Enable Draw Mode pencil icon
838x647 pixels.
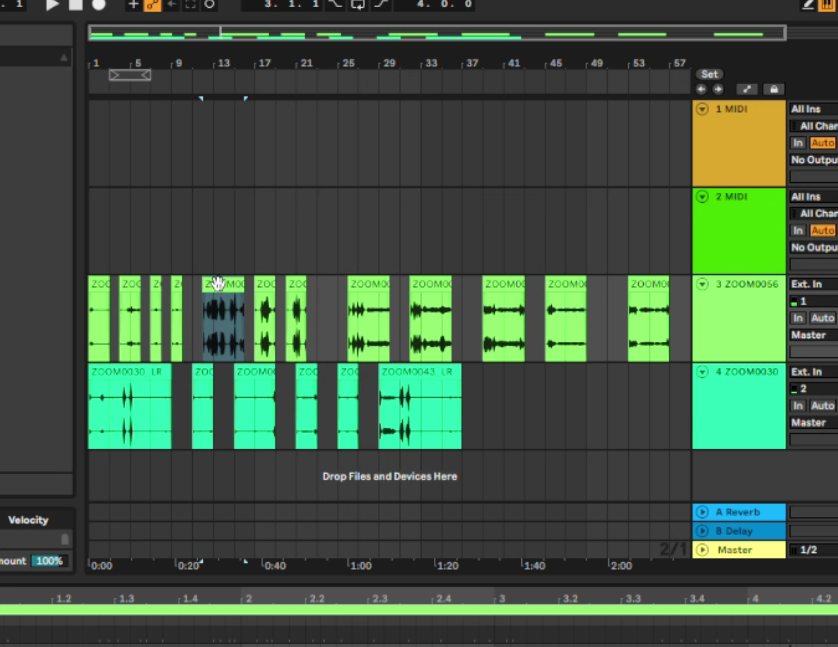point(809,5)
